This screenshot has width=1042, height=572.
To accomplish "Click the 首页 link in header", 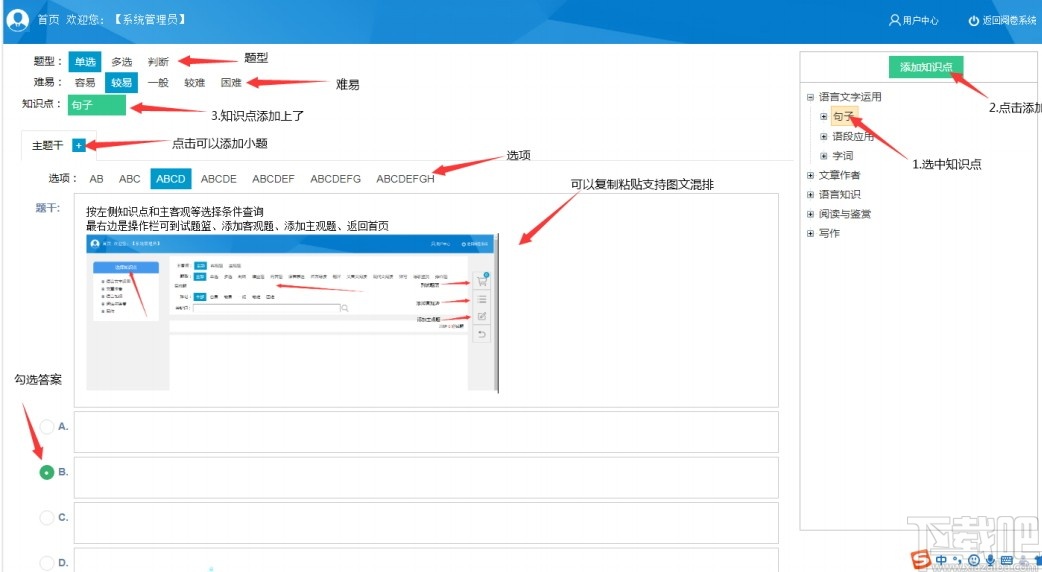I will click(x=49, y=20).
